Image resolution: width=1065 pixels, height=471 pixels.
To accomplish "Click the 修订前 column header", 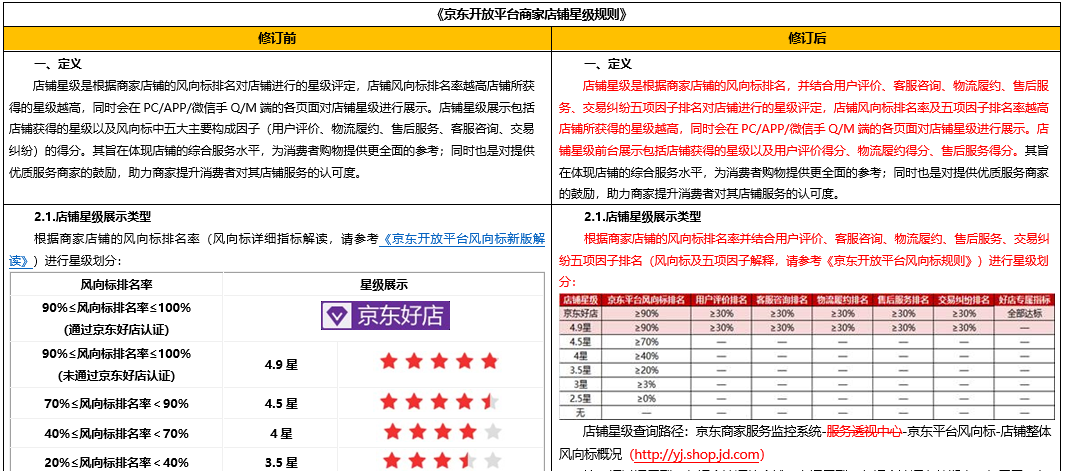I will [277, 39].
